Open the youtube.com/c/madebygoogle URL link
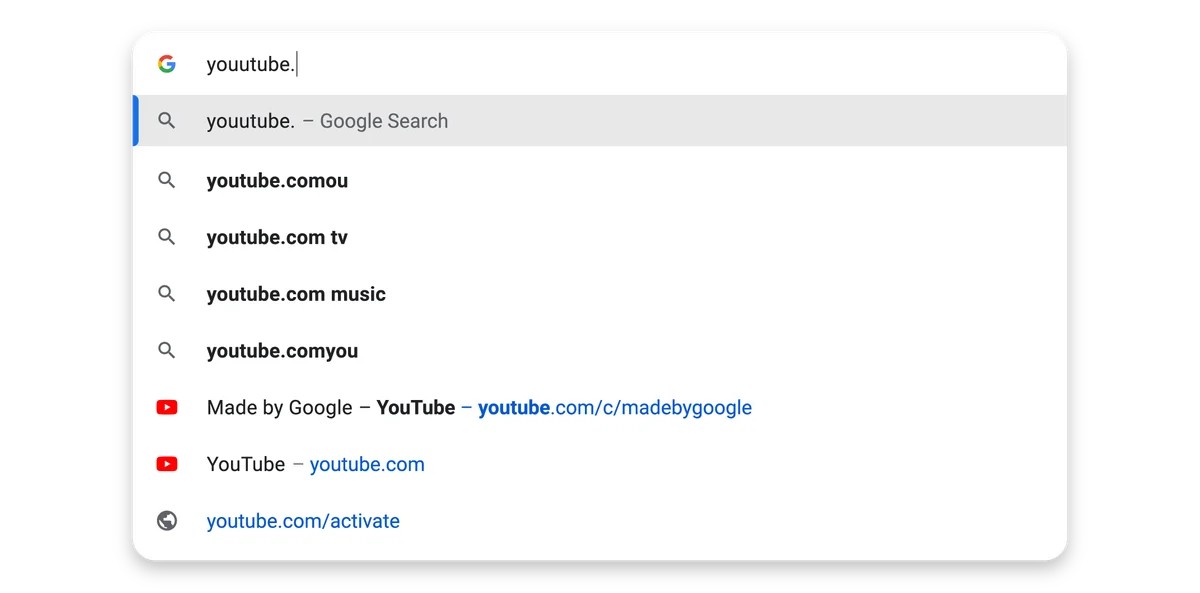The height and width of the screenshot is (593, 1200). (615, 408)
